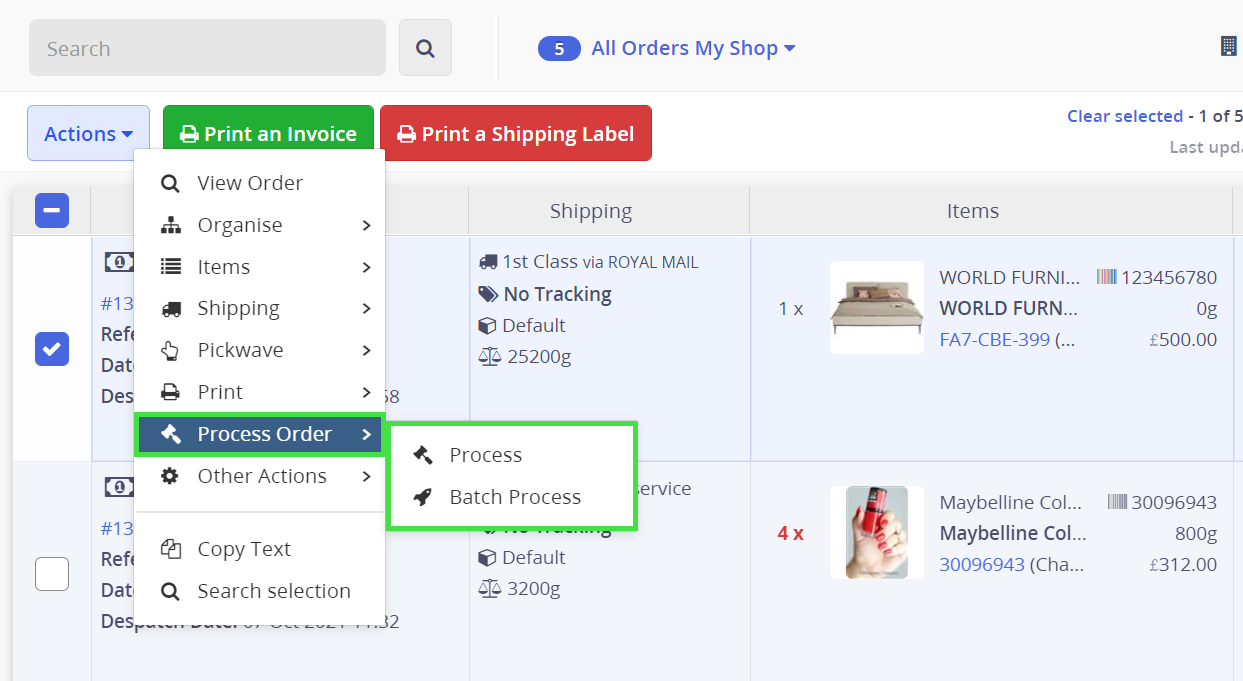Click the gear icon for Other Actions

(x=171, y=476)
